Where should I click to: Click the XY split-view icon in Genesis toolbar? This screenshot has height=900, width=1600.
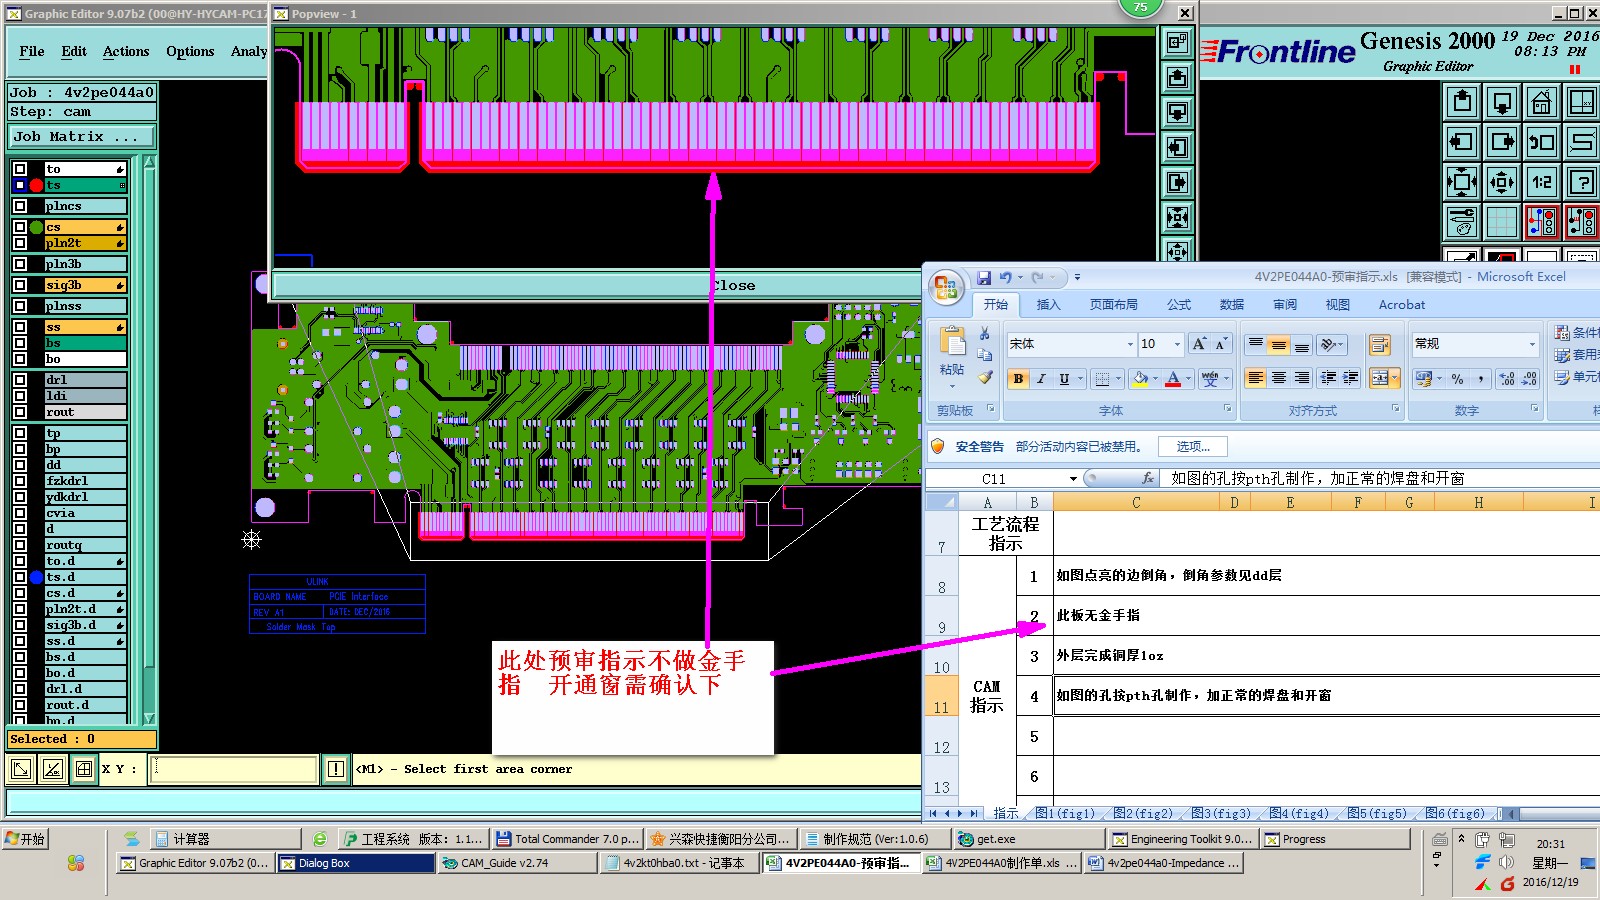tap(1581, 102)
